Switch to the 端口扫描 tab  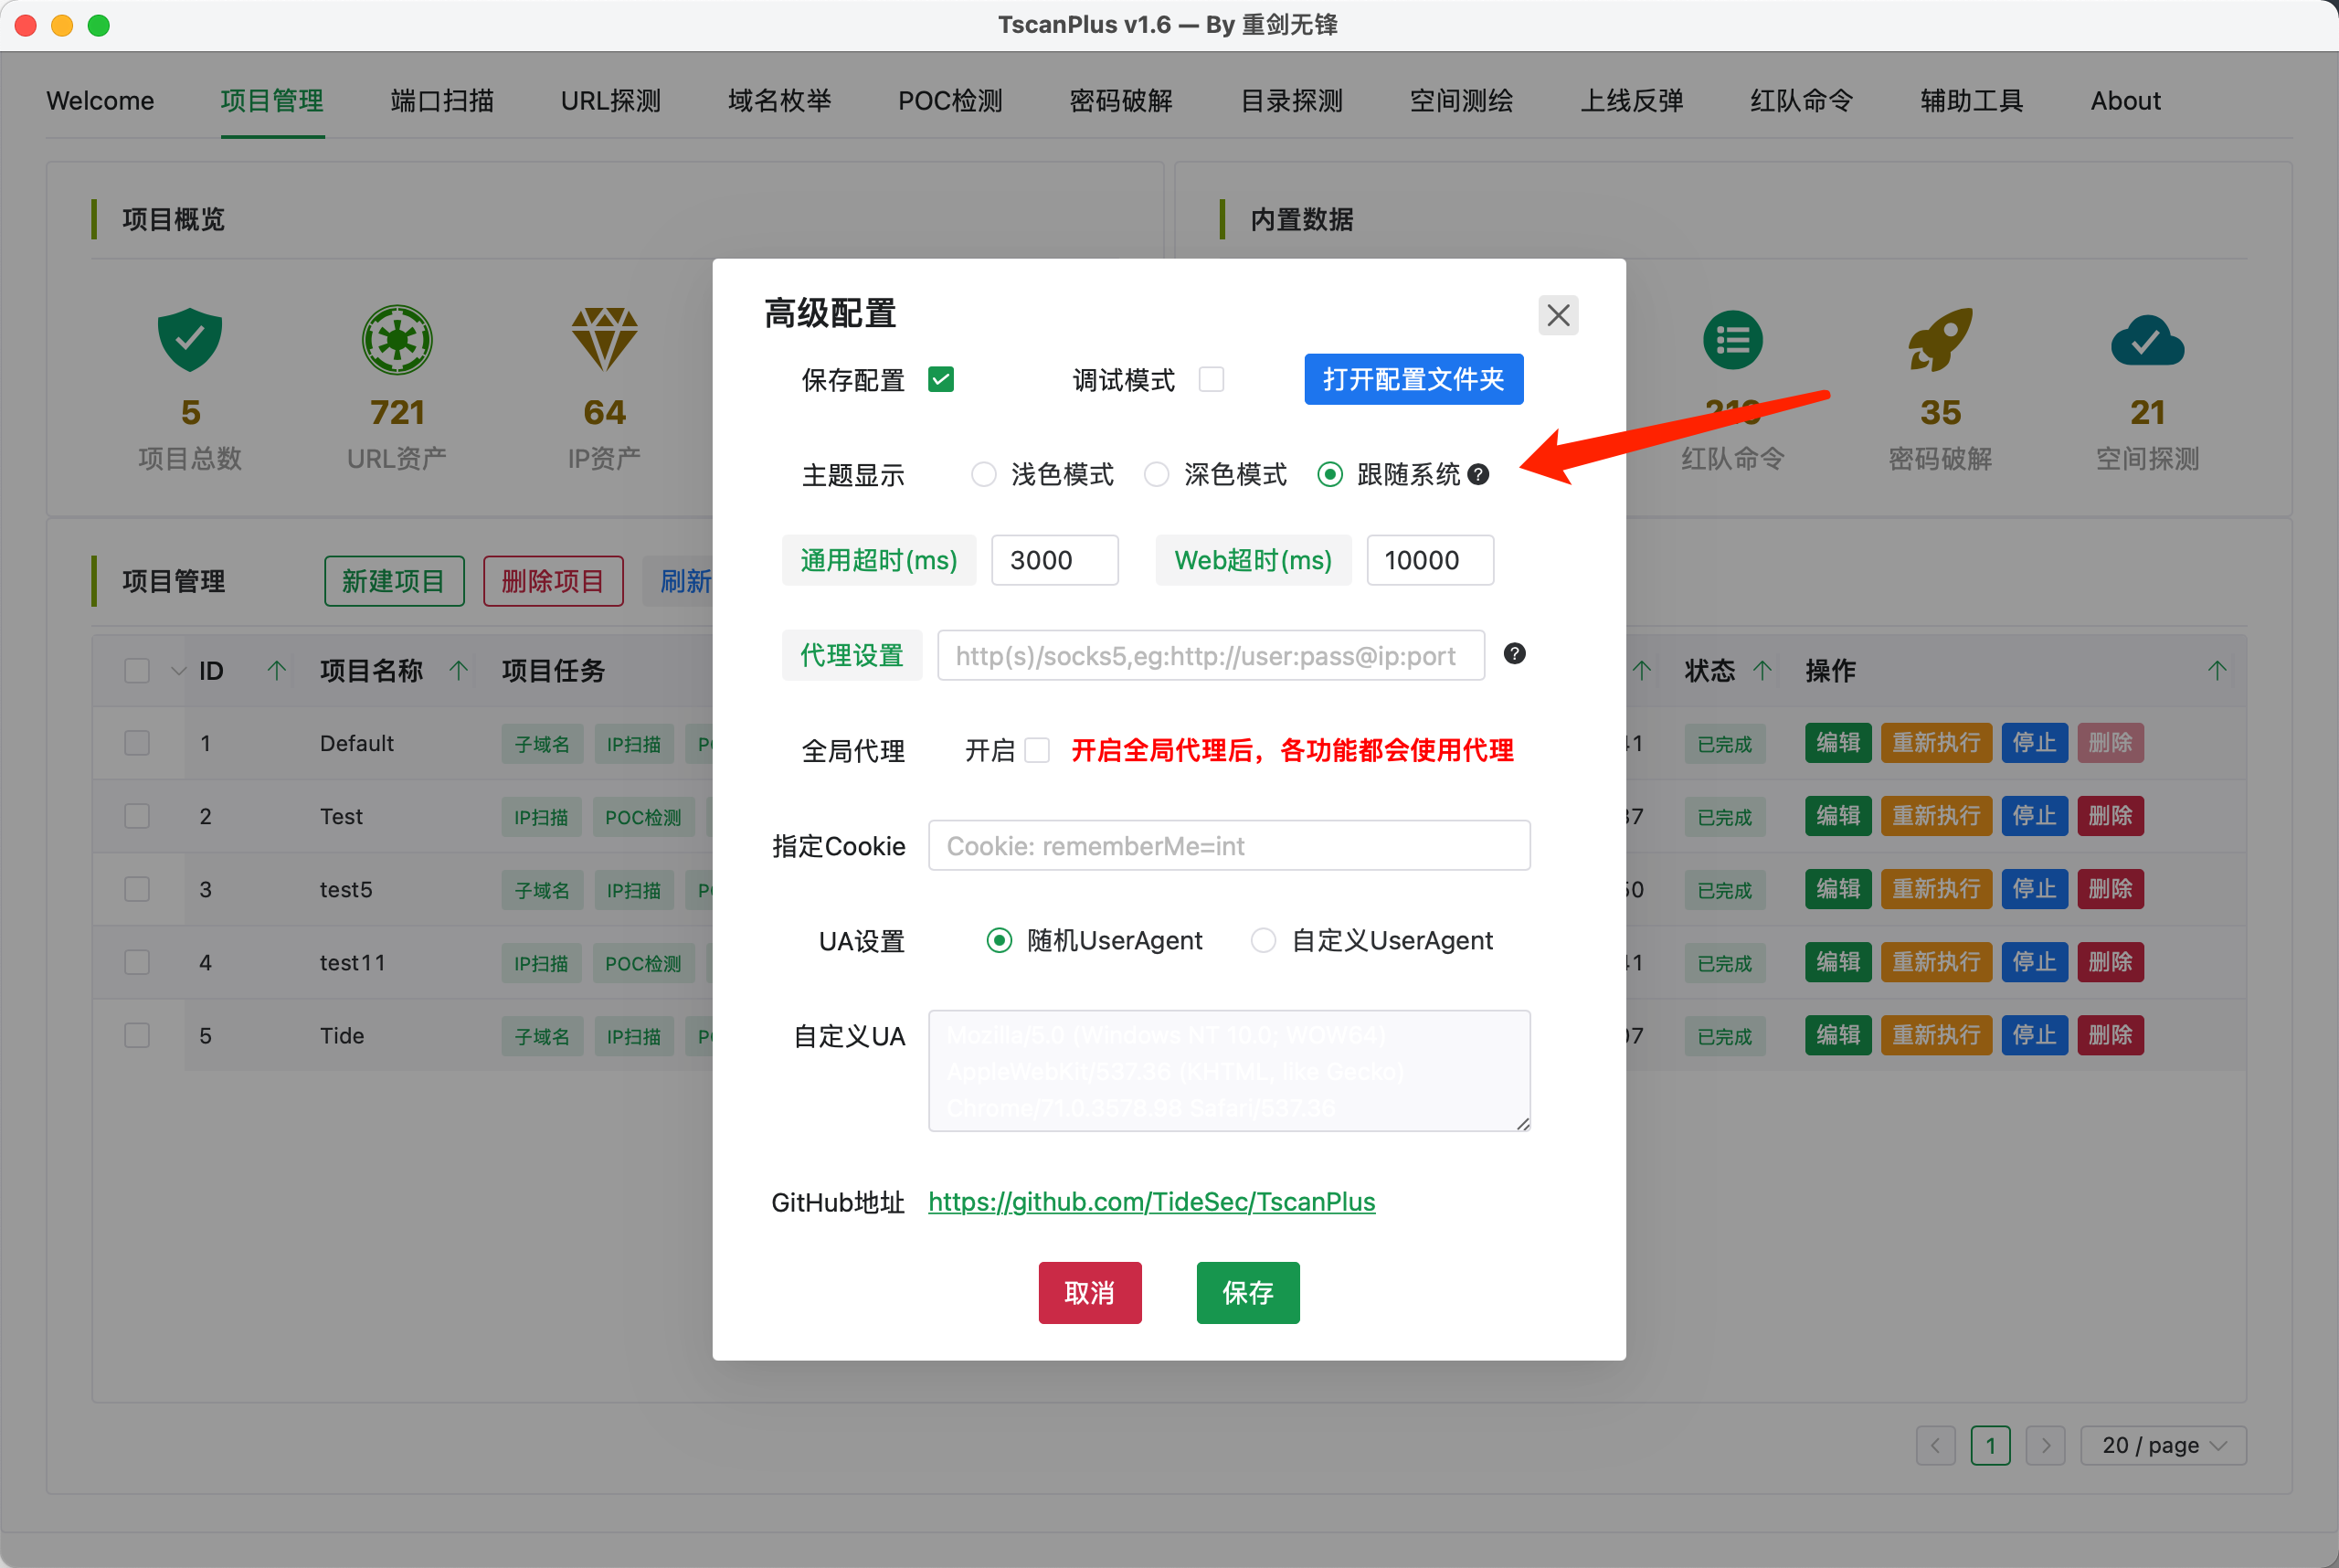coord(442,101)
